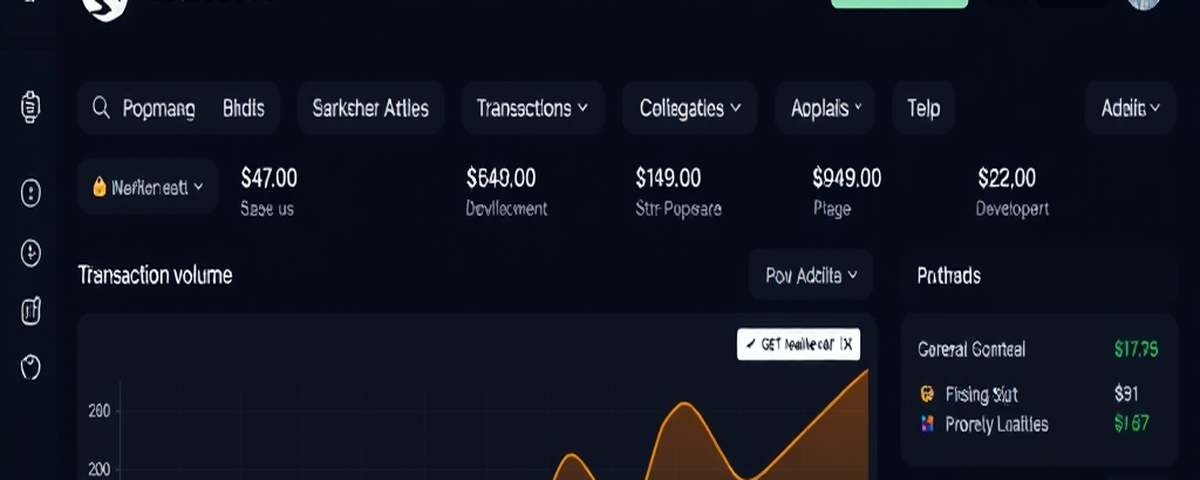Click the checkmark in the GET tooltip
This screenshot has height=480, width=1200.
(752, 344)
